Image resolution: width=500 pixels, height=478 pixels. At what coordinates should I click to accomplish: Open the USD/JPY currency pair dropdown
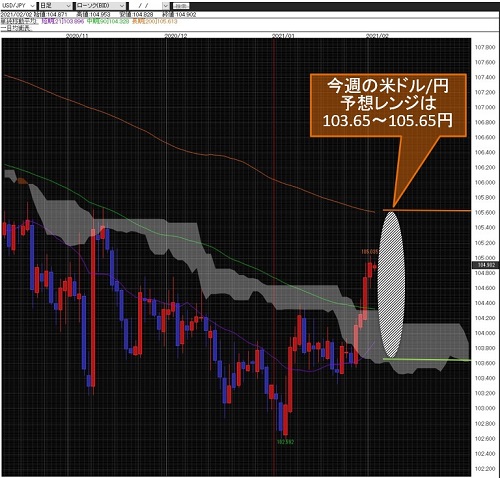(18, 6)
